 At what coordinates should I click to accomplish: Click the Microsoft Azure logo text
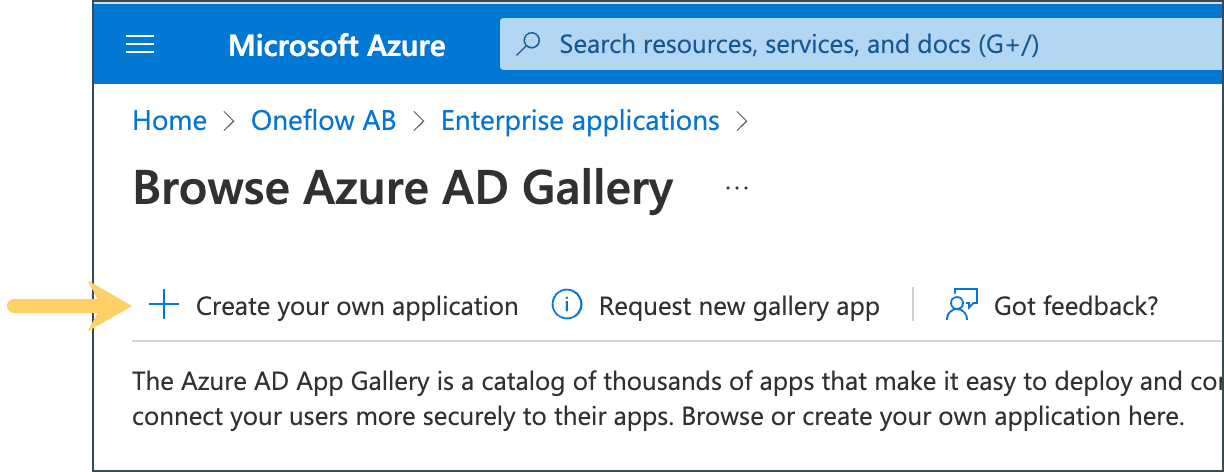[x=337, y=45]
